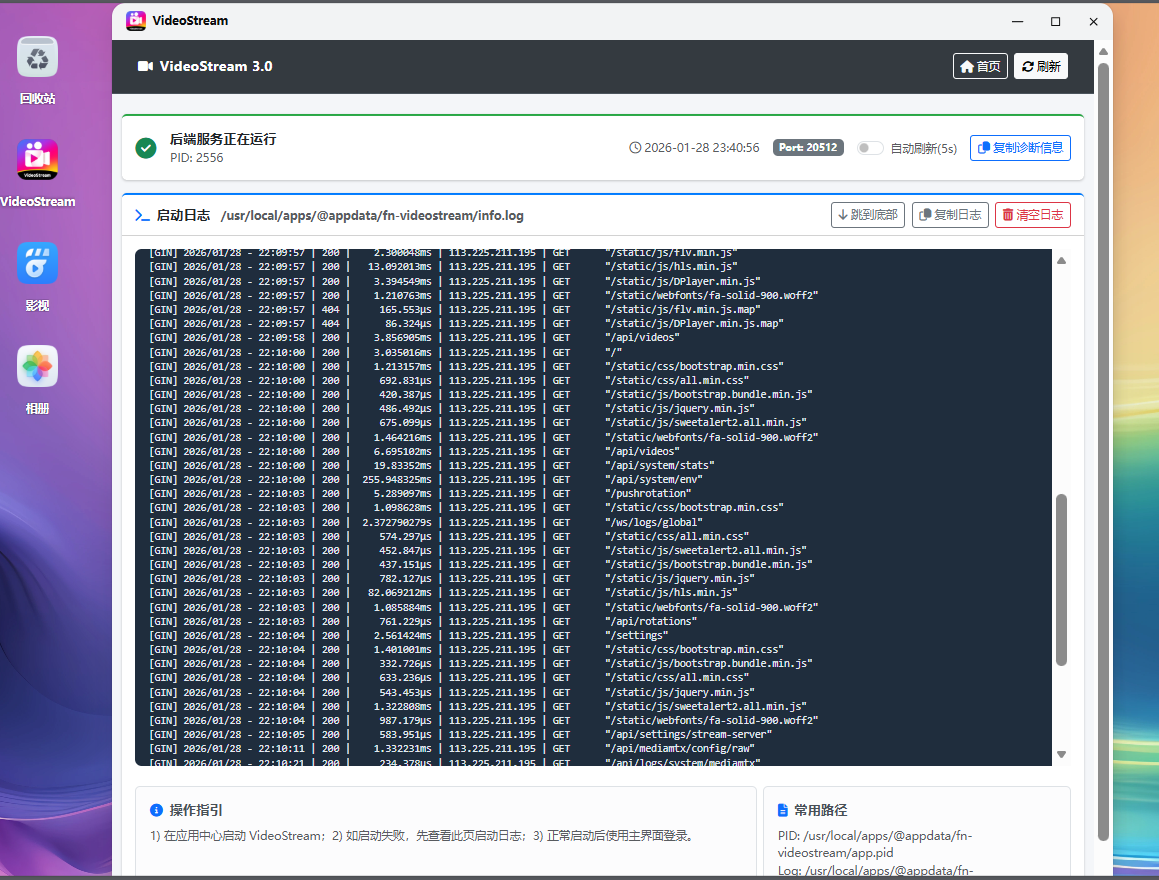Toggle the 自动刷新(5s) auto-refresh switch
1159x880 pixels.
[870, 148]
